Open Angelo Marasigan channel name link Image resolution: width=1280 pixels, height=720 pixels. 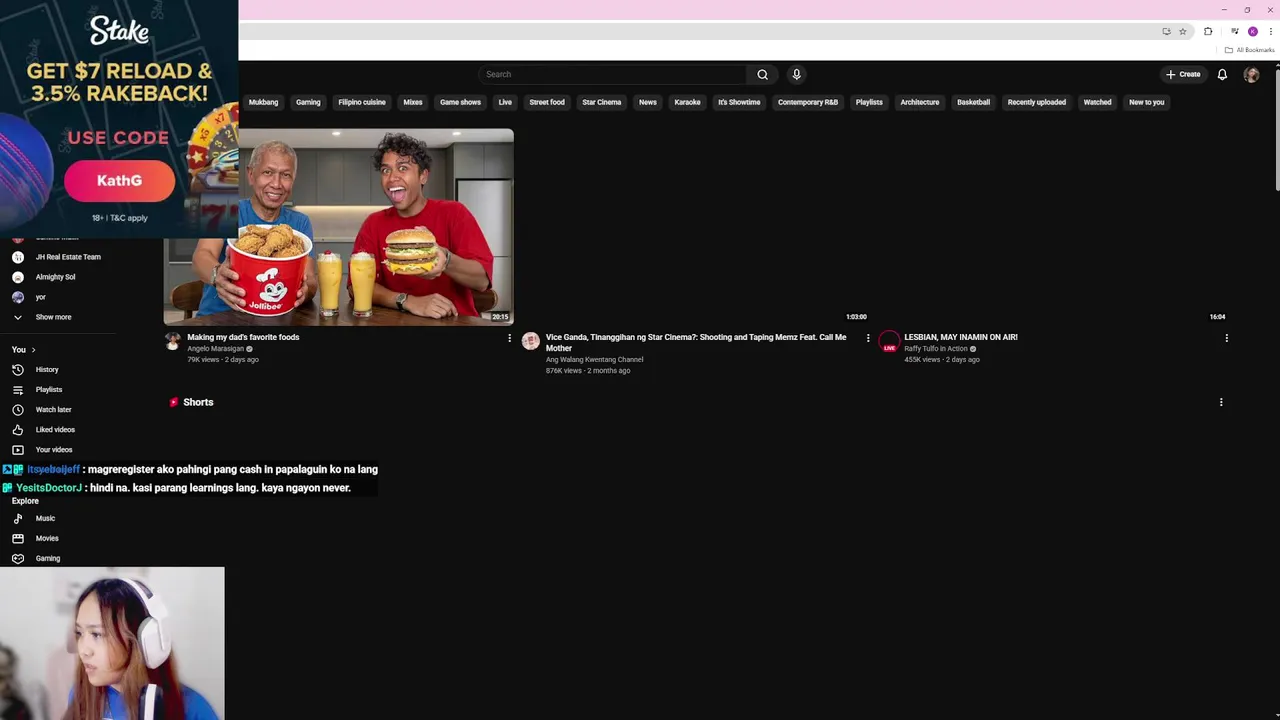[215, 349]
